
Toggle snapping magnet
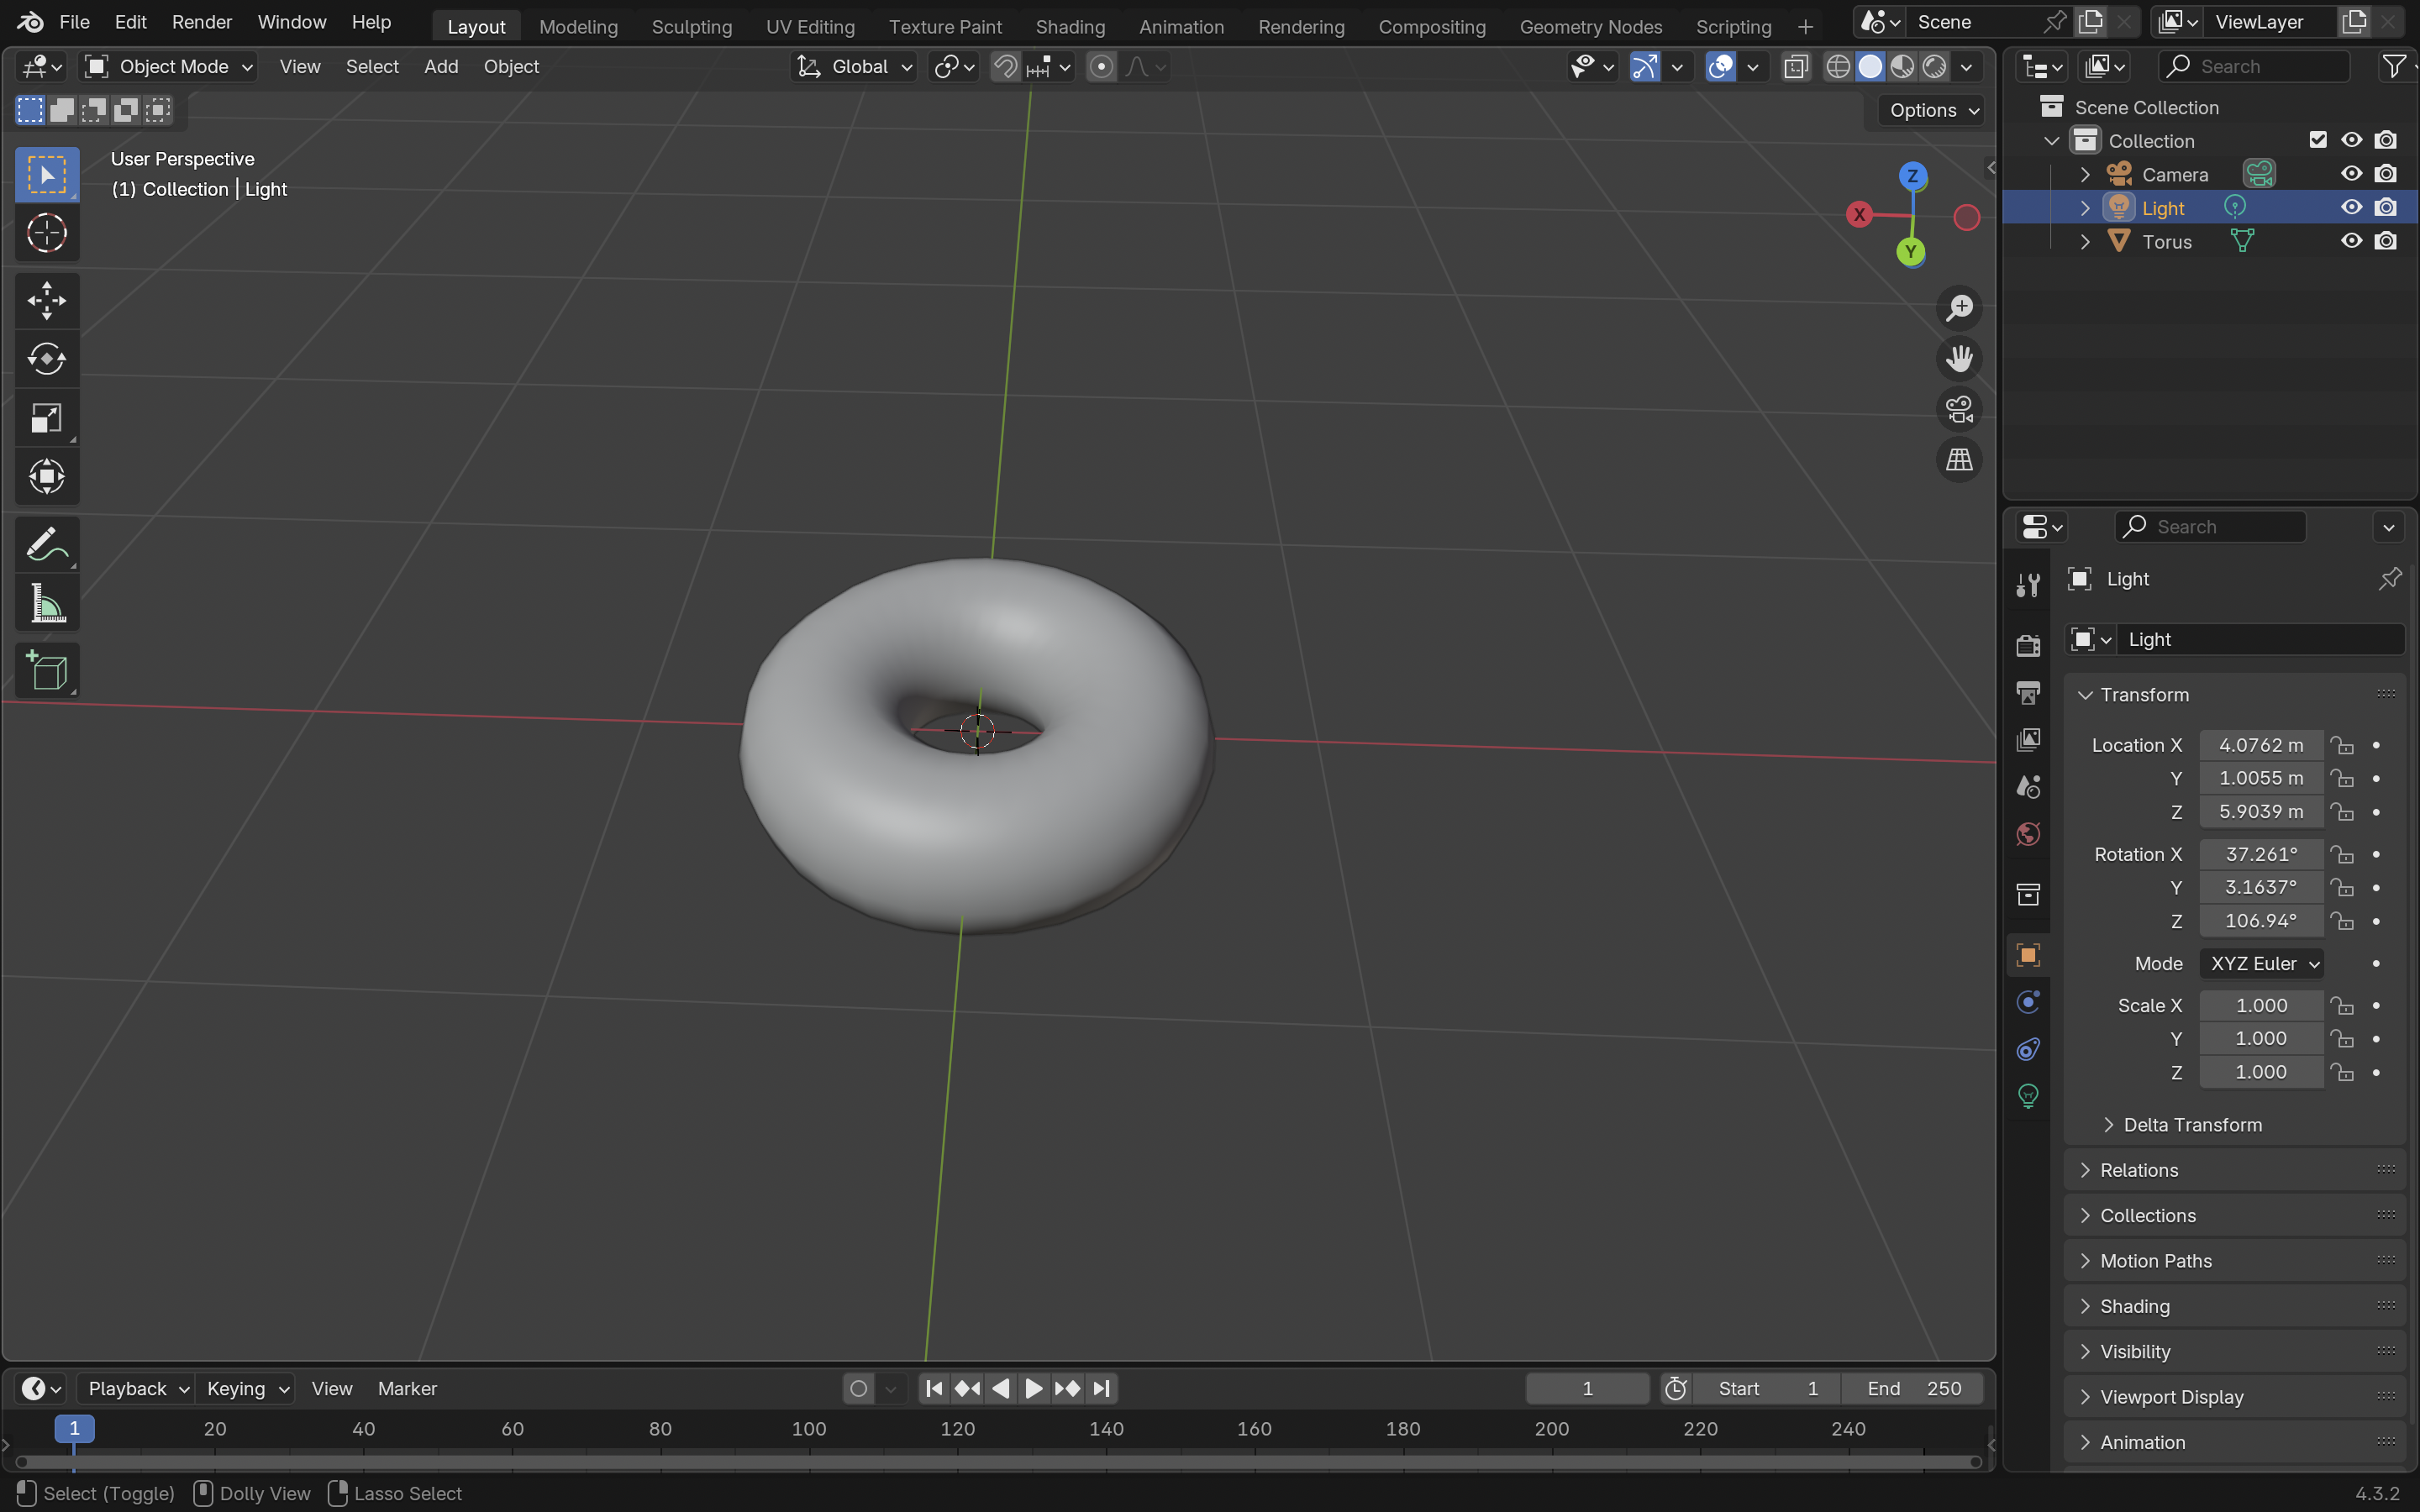1005,67
